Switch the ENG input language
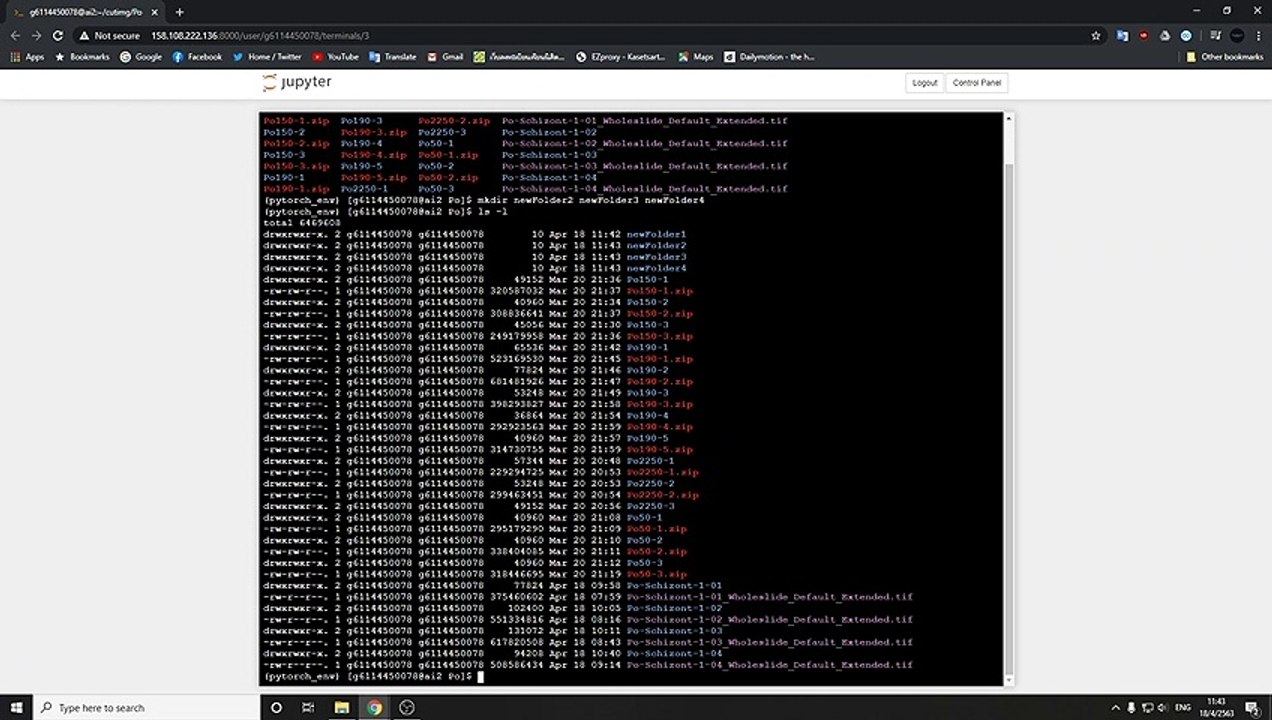This screenshot has height=720, width=1272. 1181,707
